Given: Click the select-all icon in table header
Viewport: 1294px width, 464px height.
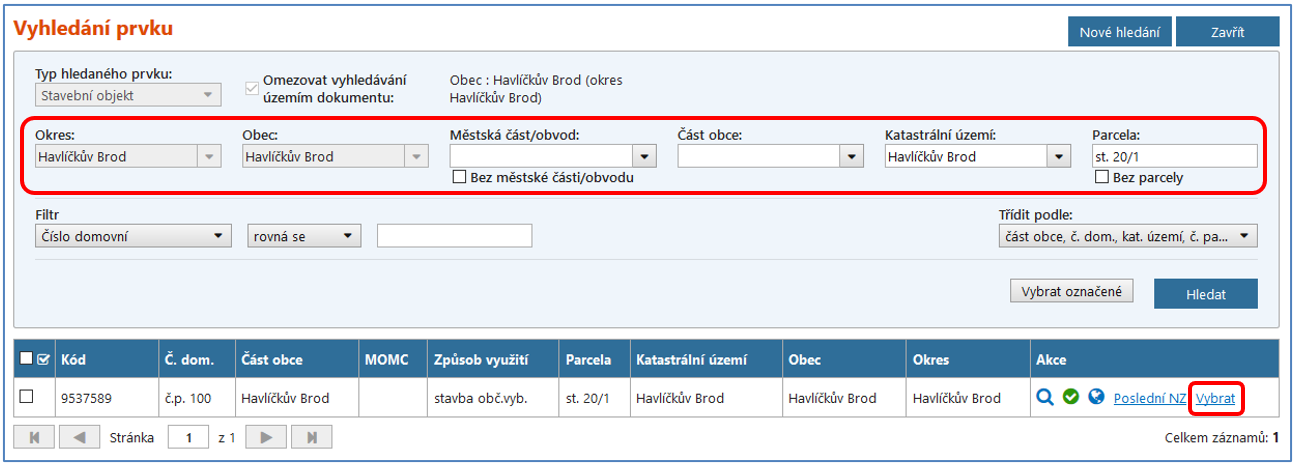Looking at the screenshot, I should tap(42, 360).
